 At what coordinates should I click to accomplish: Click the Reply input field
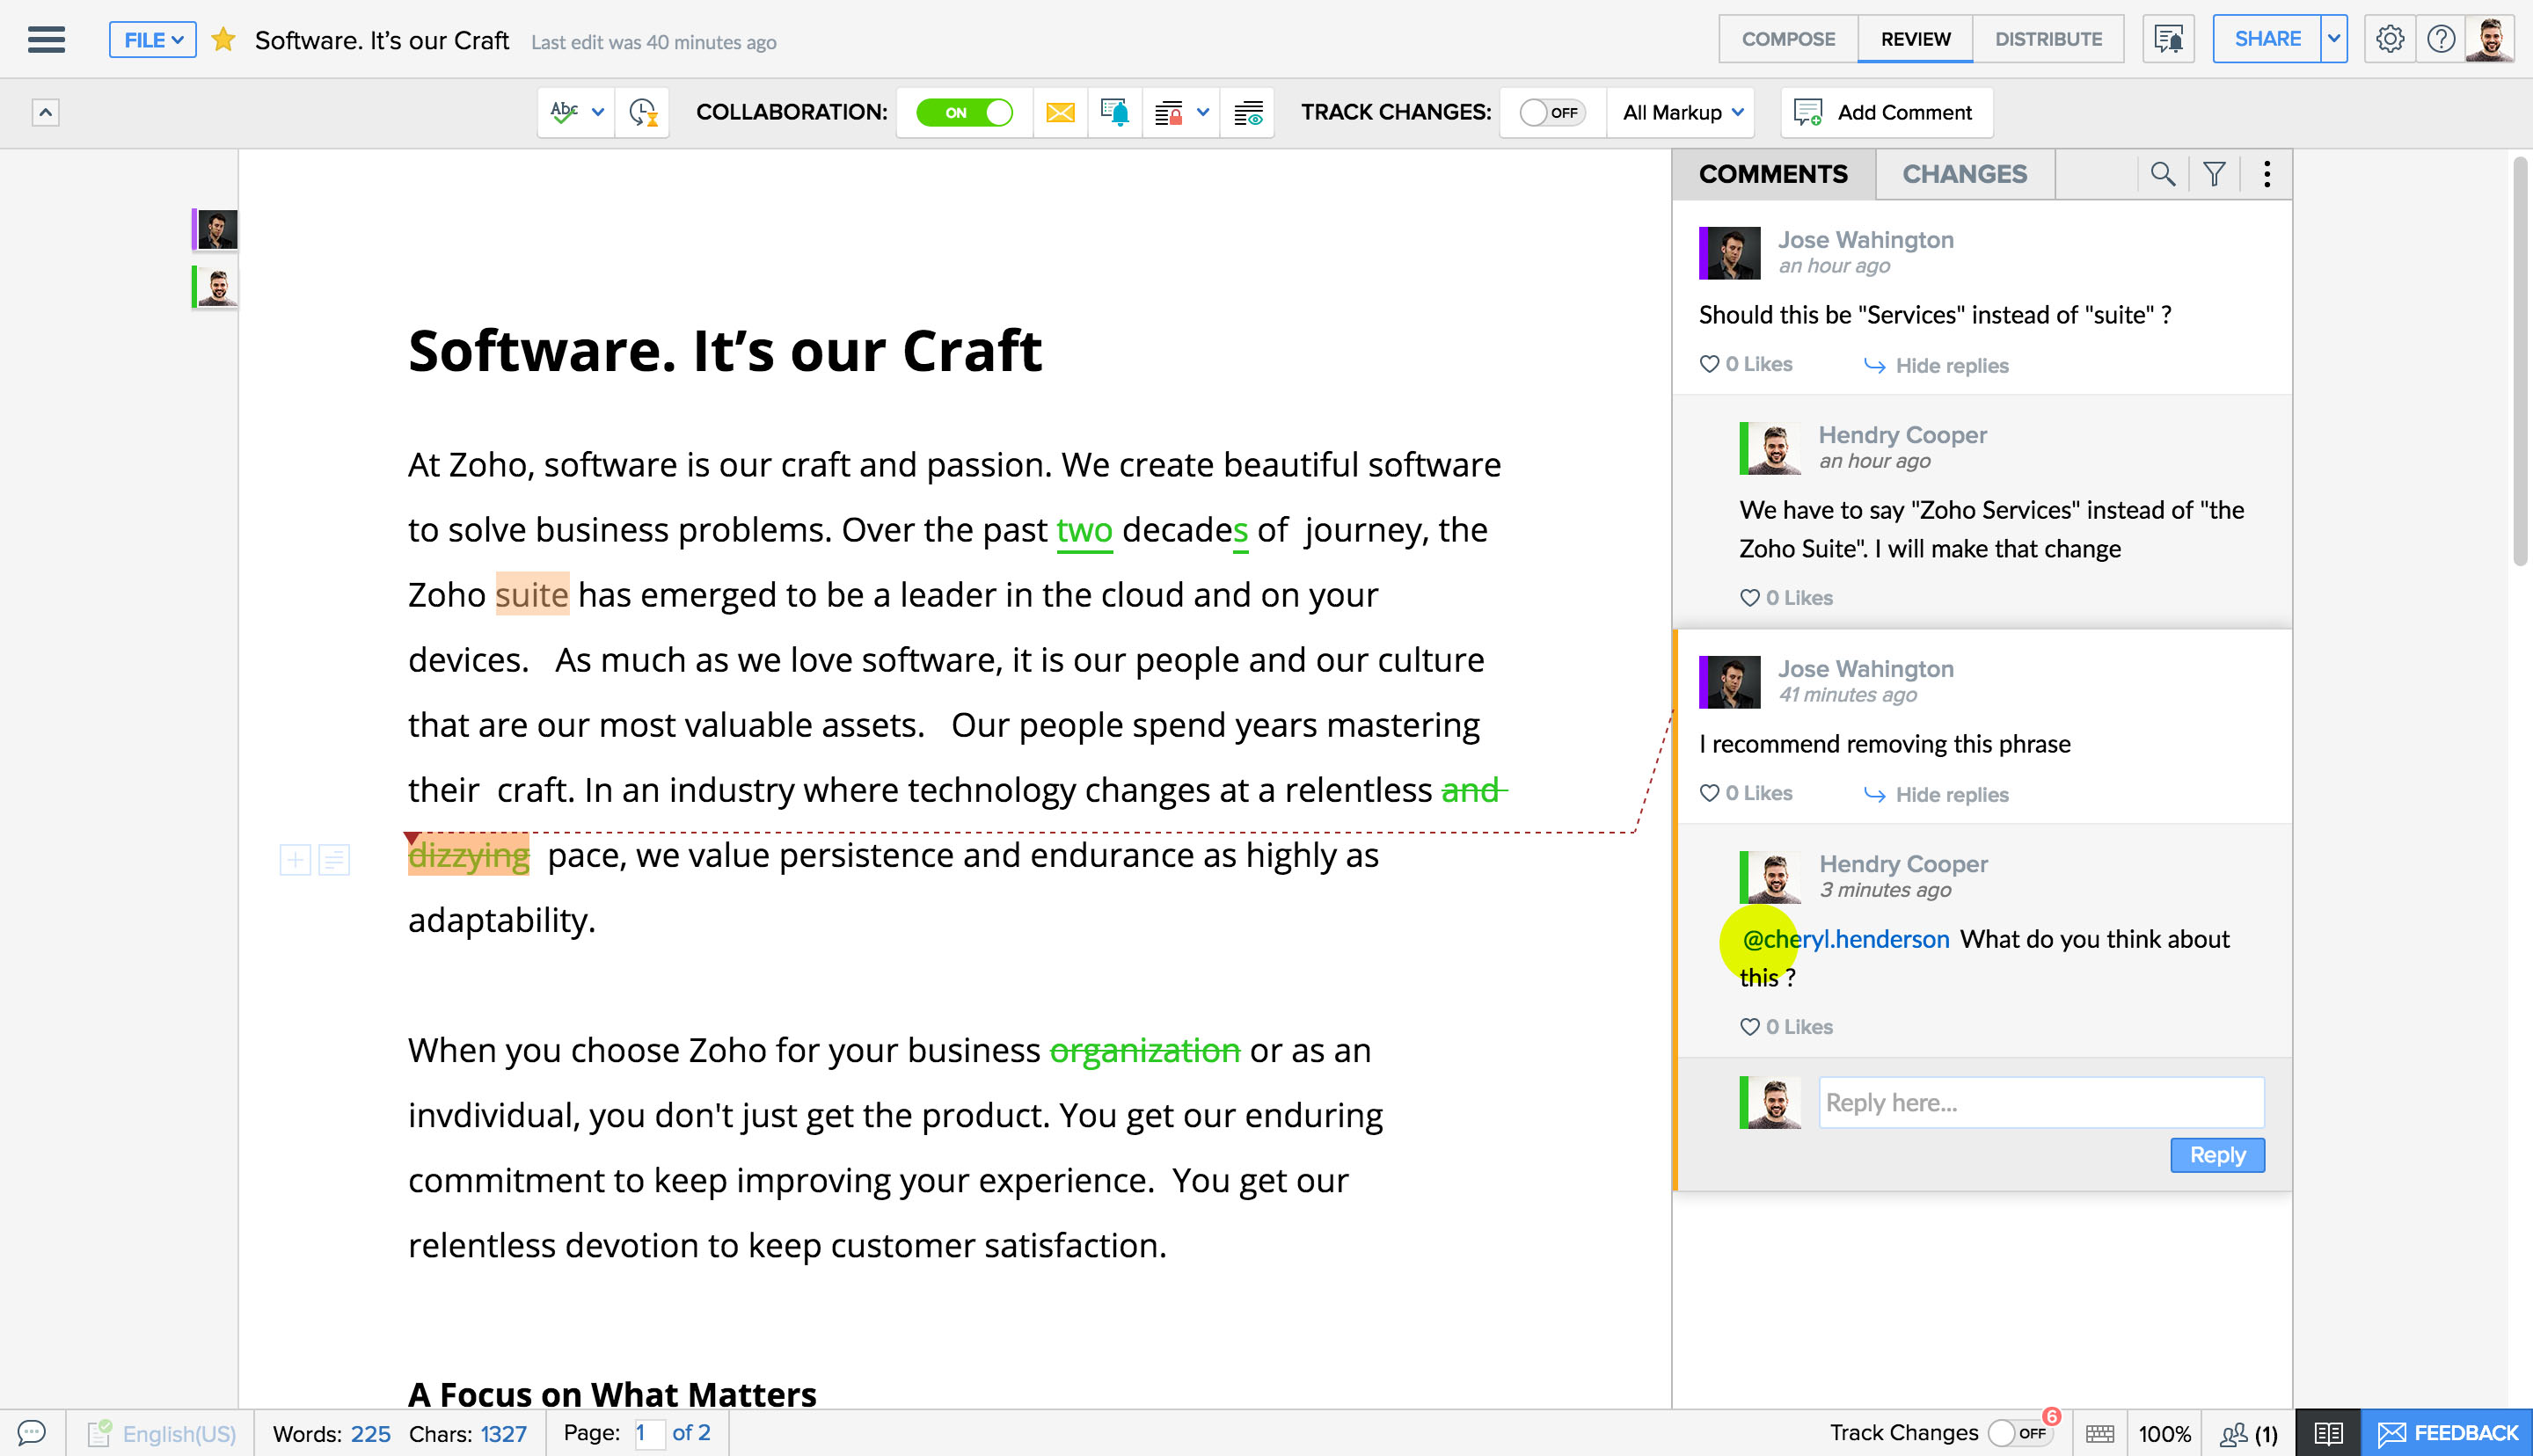[x=2042, y=1101]
